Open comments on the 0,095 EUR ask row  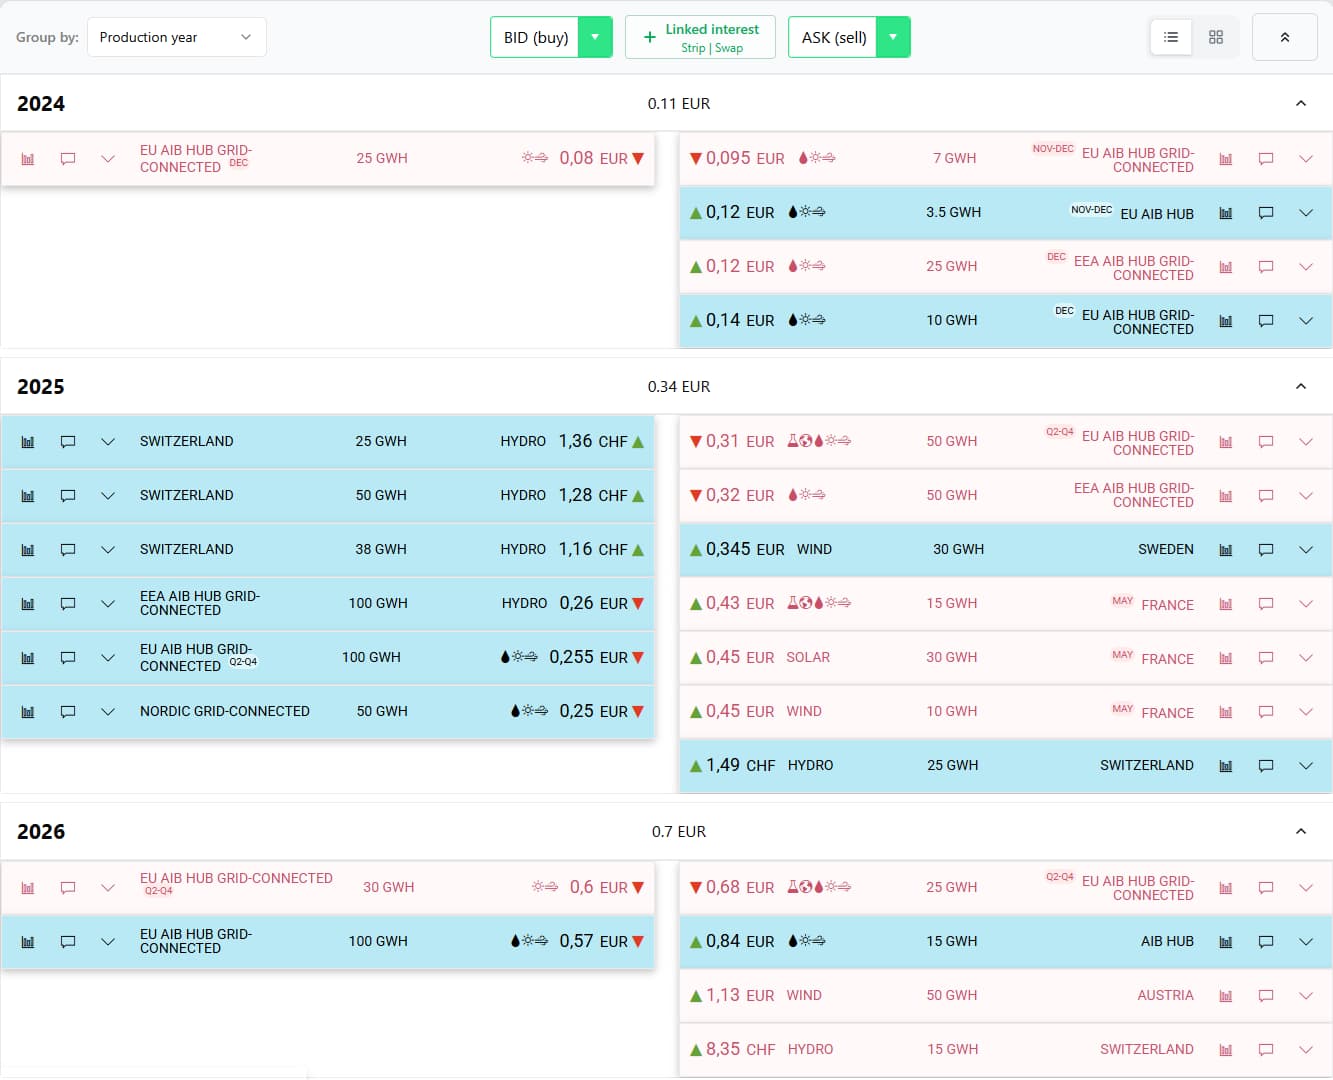1265,158
